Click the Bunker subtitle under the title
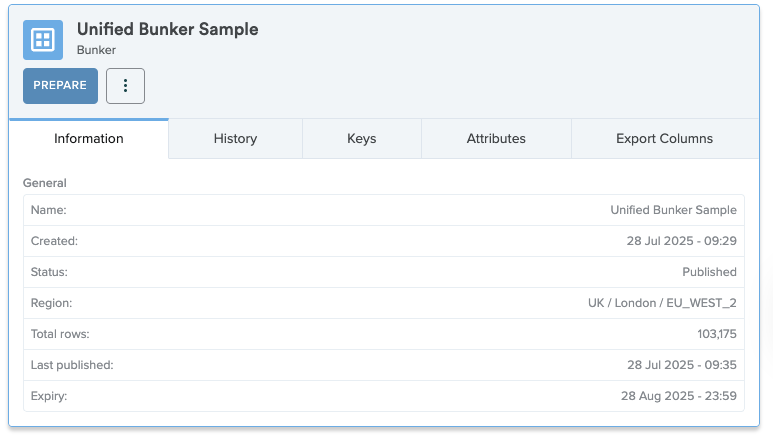Image resolution: width=773 pixels, height=445 pixels. click(97, 50)
